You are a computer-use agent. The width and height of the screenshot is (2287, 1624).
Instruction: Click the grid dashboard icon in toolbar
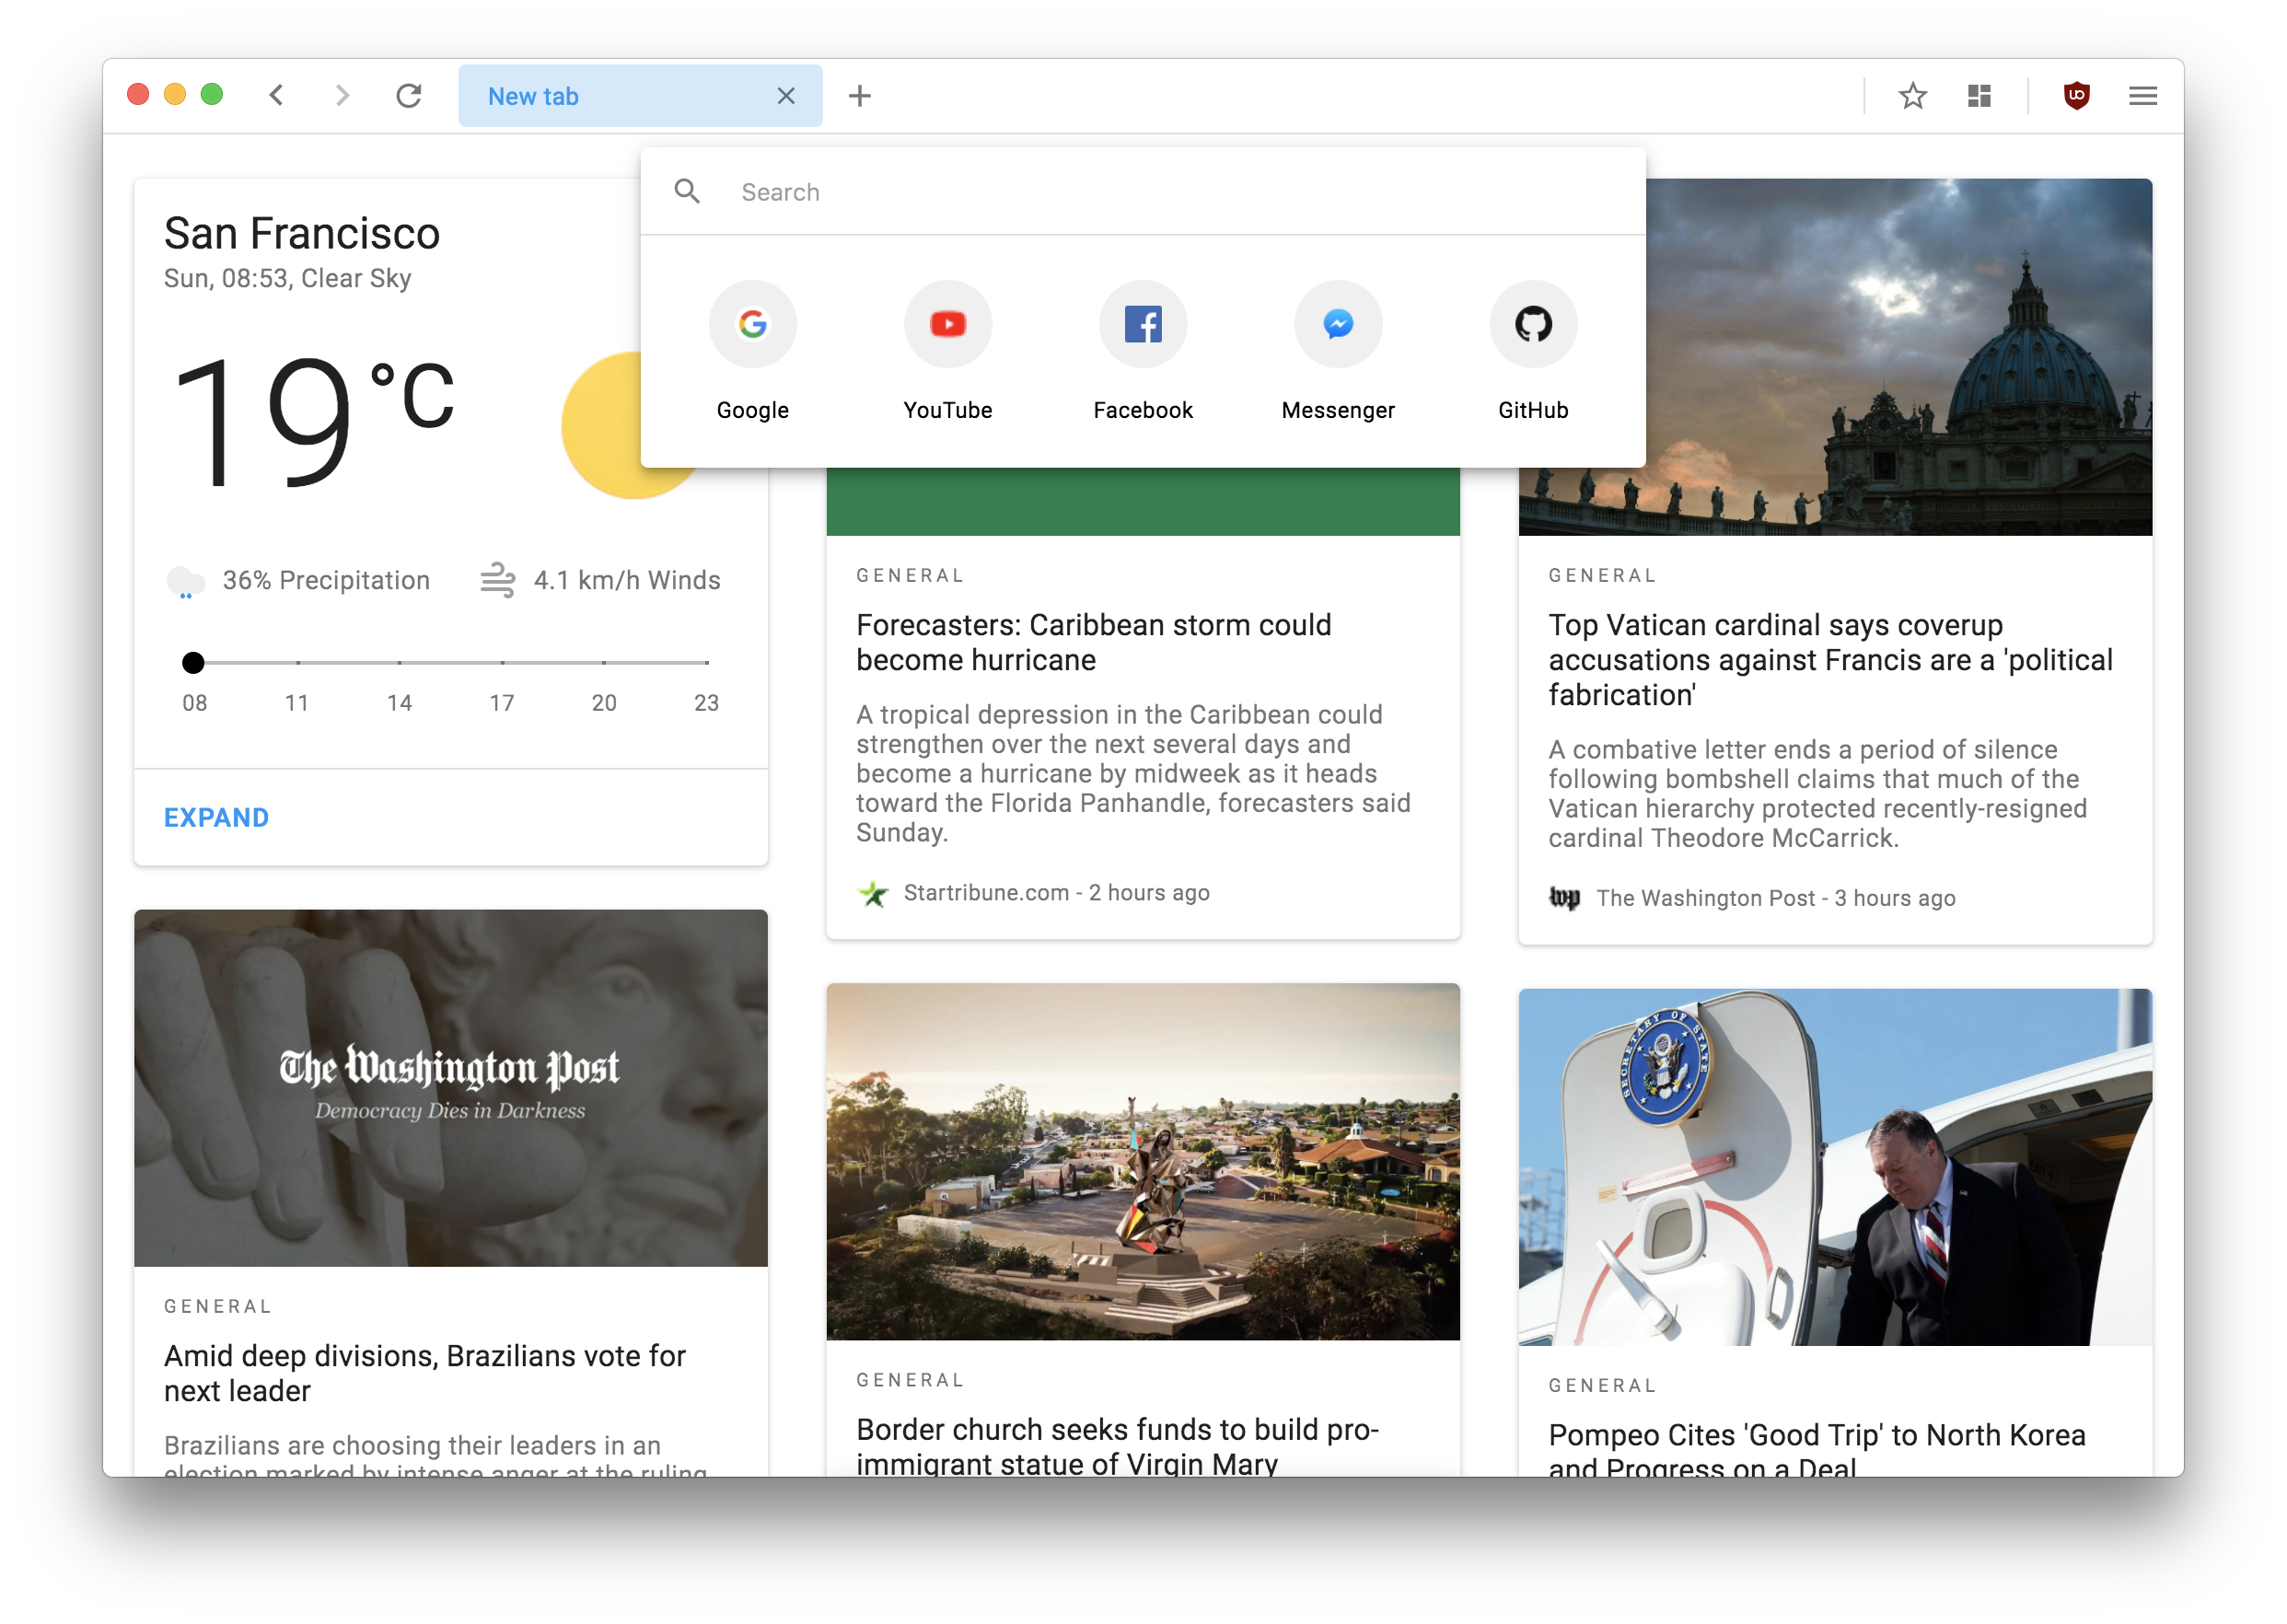point(1979,96)
